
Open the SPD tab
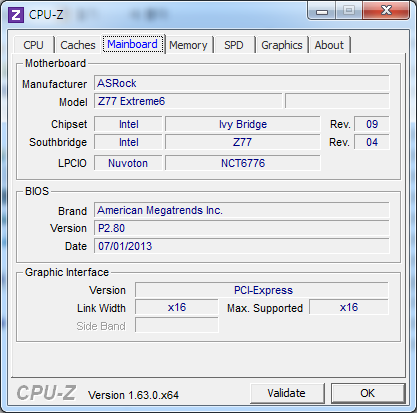coord(234,45)
